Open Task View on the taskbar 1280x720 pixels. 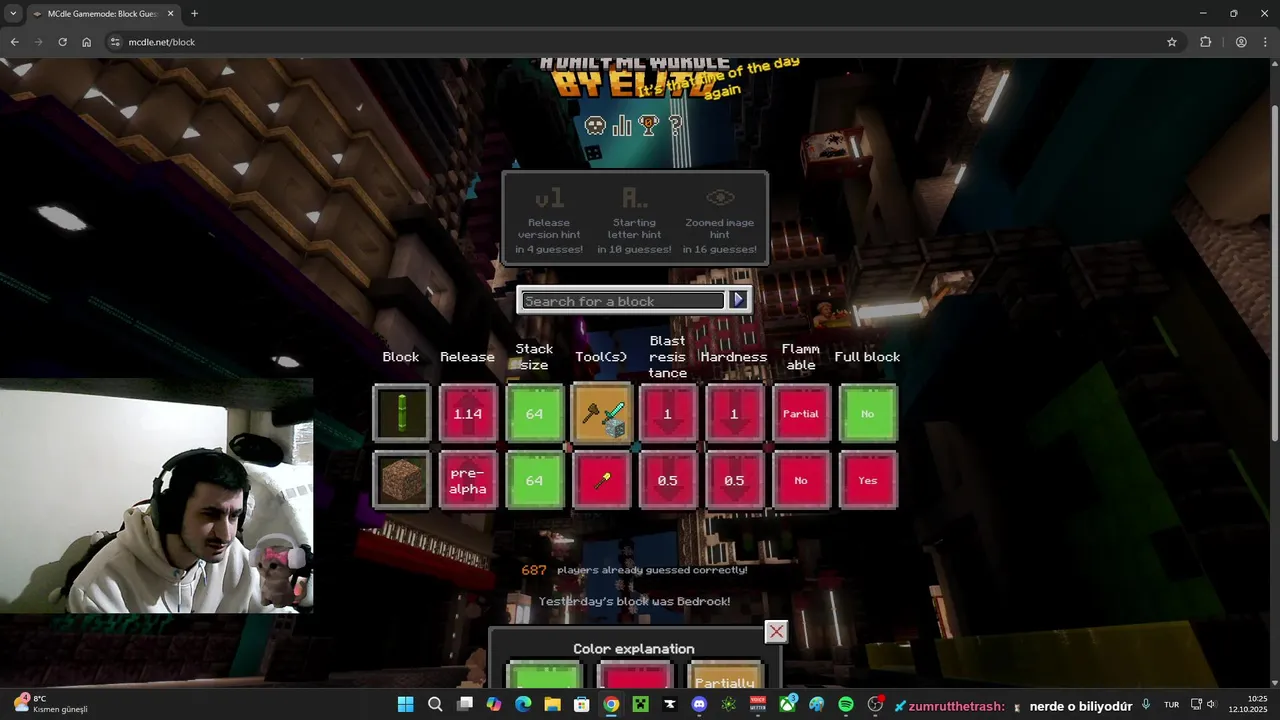pyautogui.click(x=464, y=704)
